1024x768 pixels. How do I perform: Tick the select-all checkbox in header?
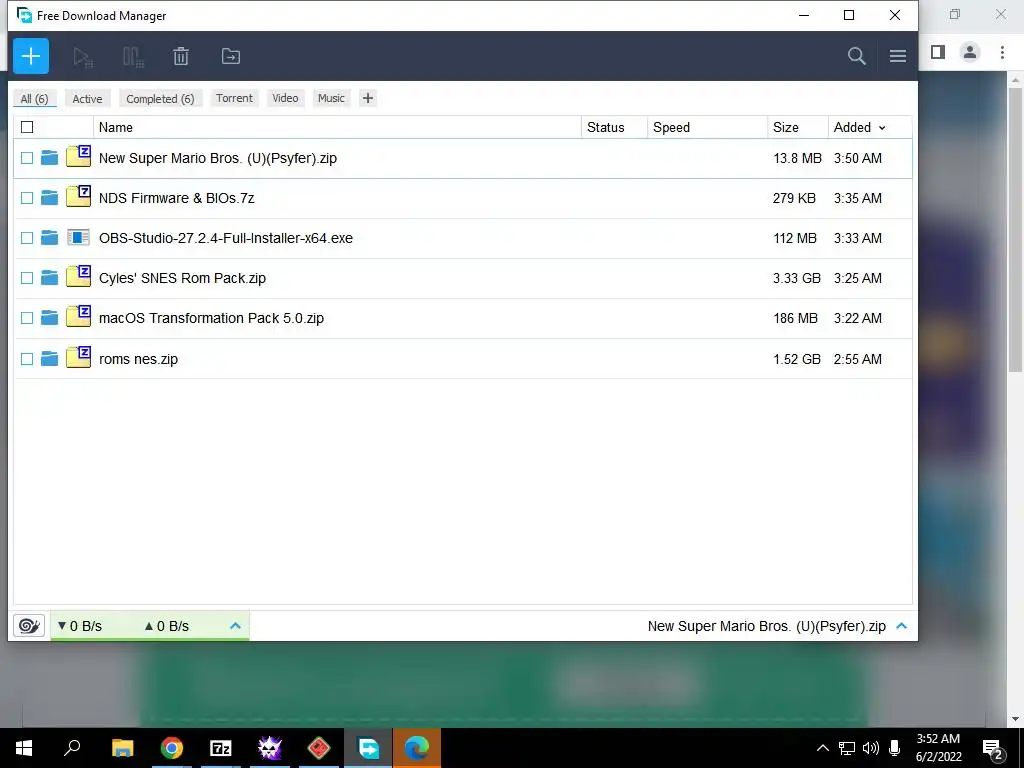(27, 127)
